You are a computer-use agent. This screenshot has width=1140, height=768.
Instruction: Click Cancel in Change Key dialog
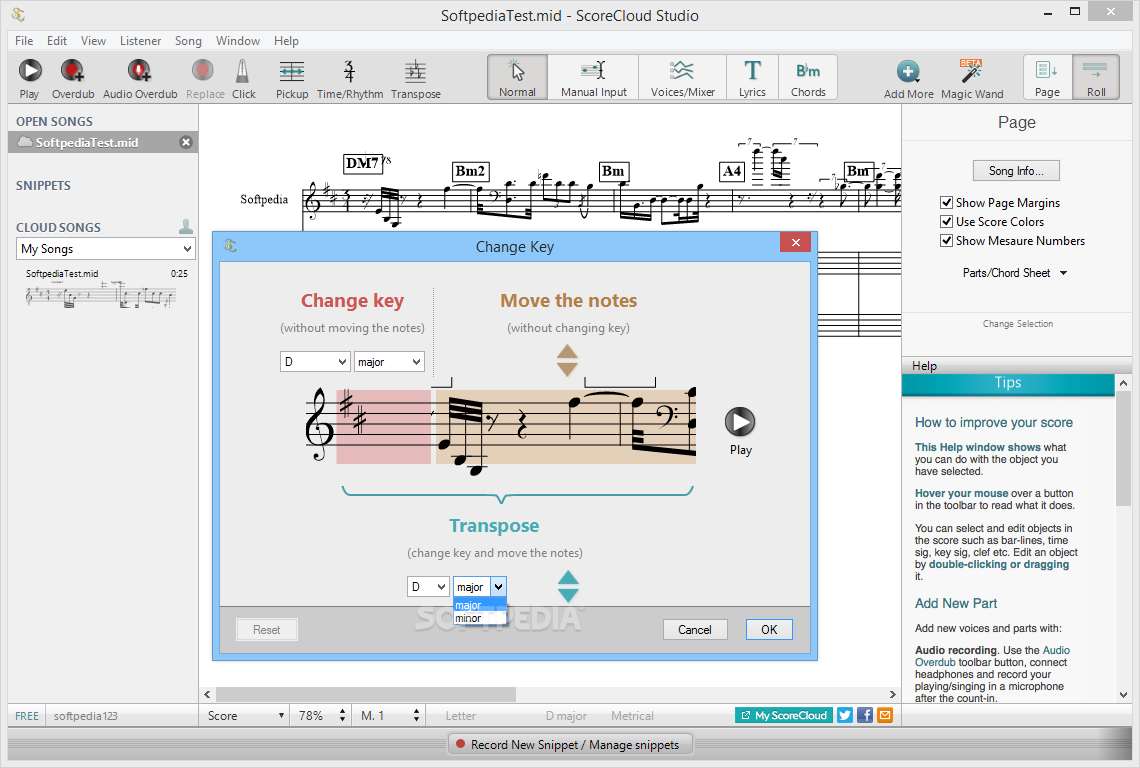pyautogui.click(x=694, y=630)
